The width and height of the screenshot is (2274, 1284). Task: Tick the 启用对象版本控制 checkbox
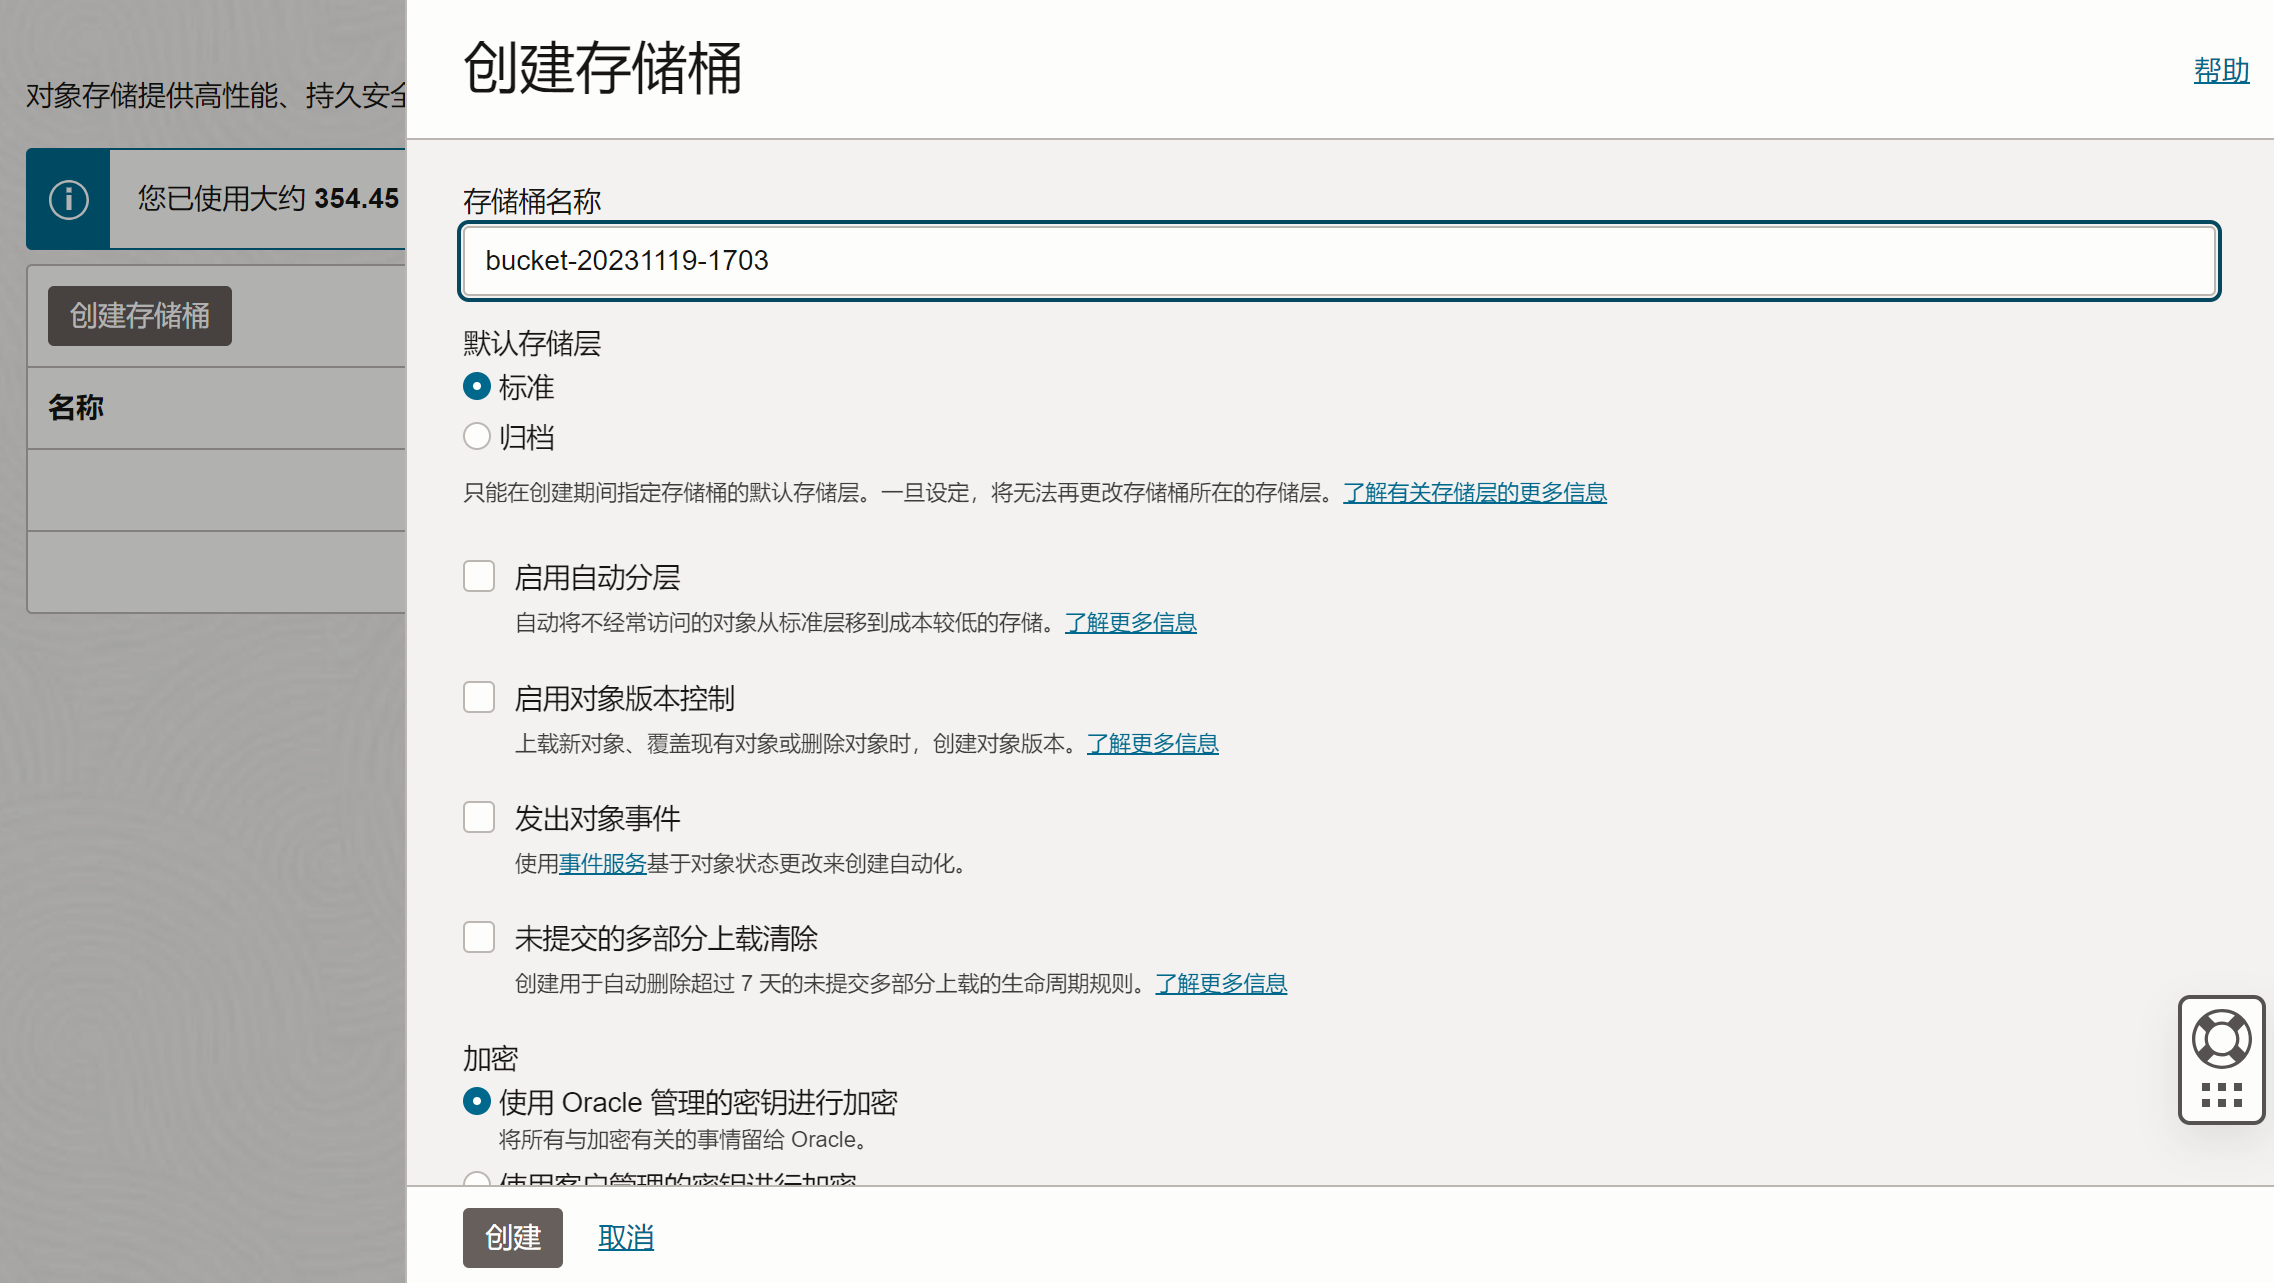[479, 697]
